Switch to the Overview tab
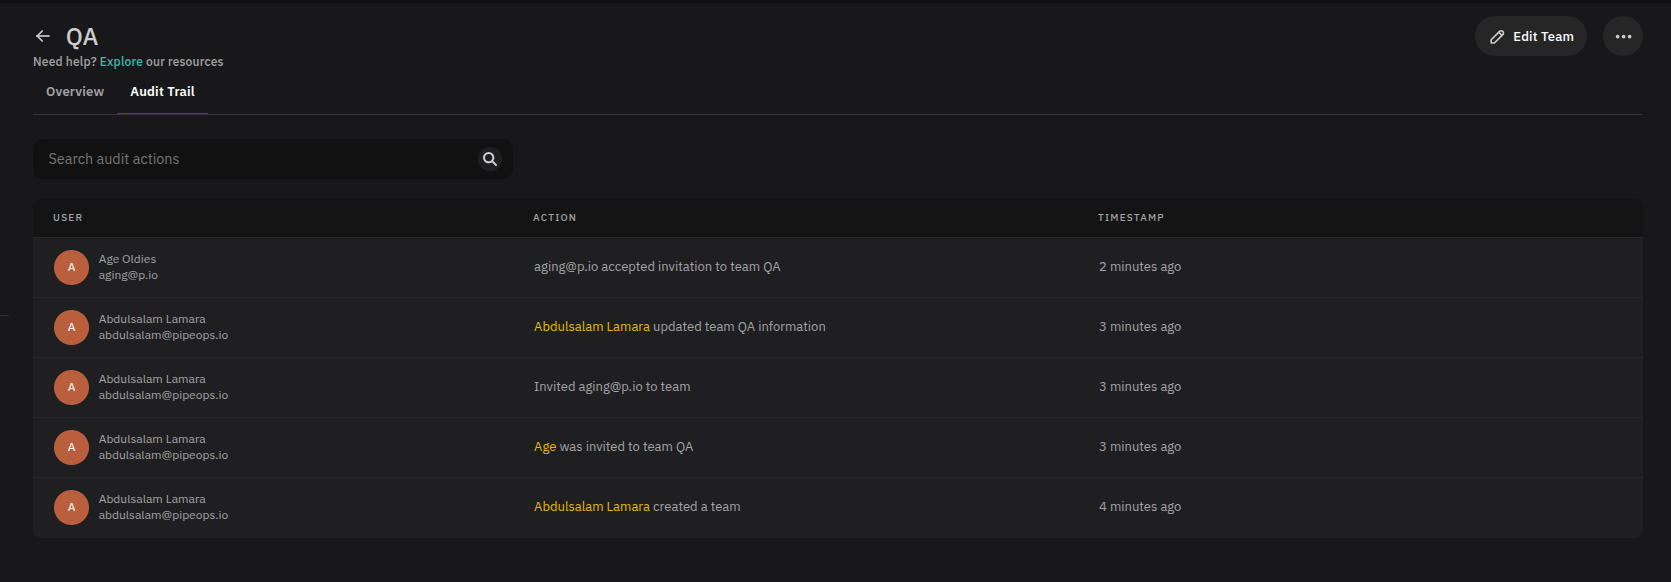1671x582 pixels. tap(75, 91)
